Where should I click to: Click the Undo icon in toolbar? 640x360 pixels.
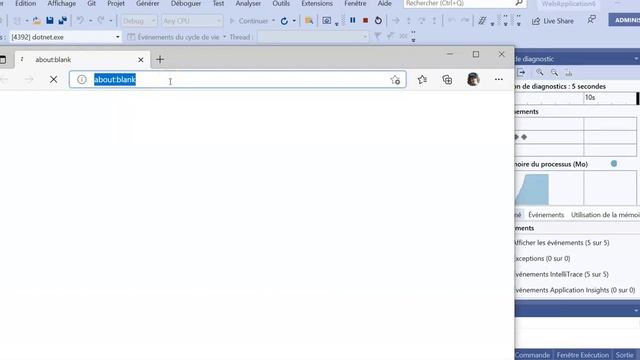click(80, 20)
